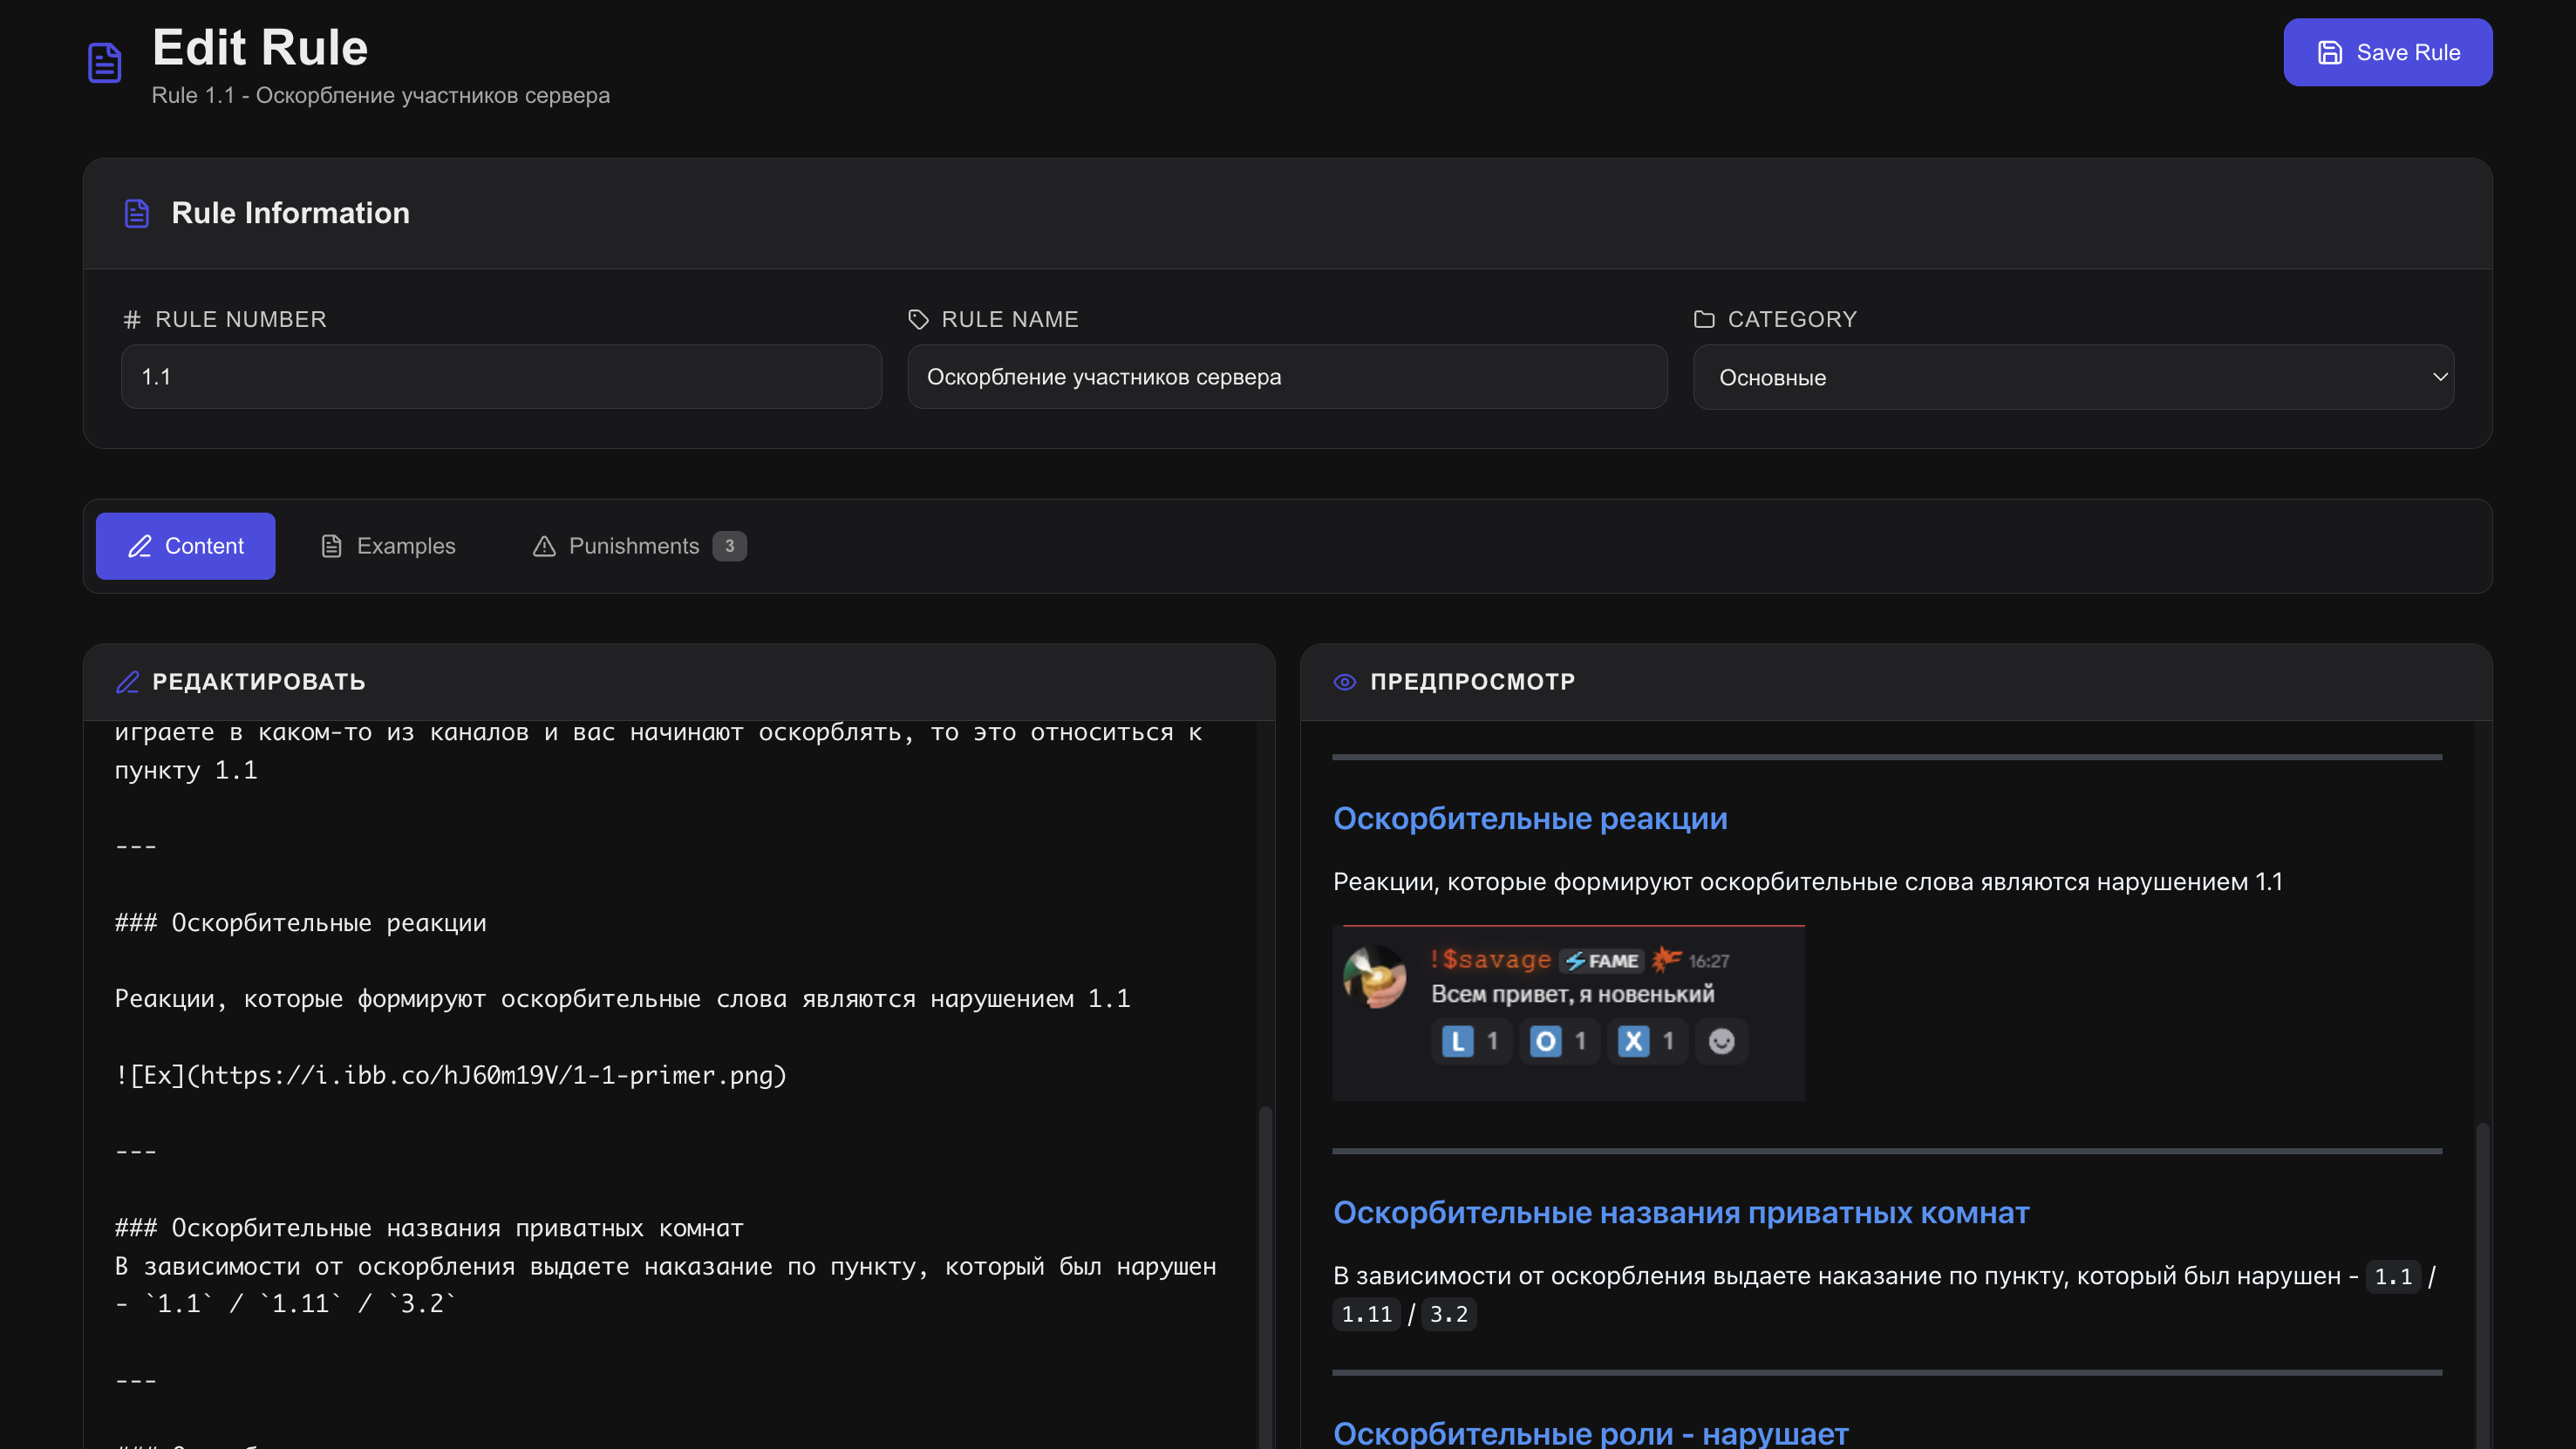Click the Rule Information section icon
The width and height of the screenshot is (2576, 1449).
pyautogui.click(x=137, y=213)
